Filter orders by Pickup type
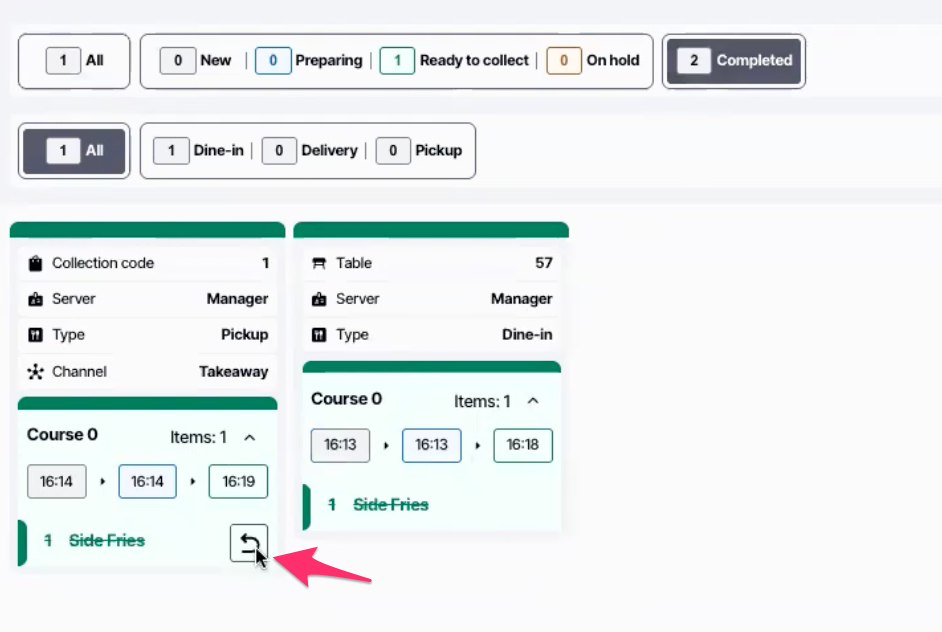Viewport: 942px width, 632px height. (420, 151)
